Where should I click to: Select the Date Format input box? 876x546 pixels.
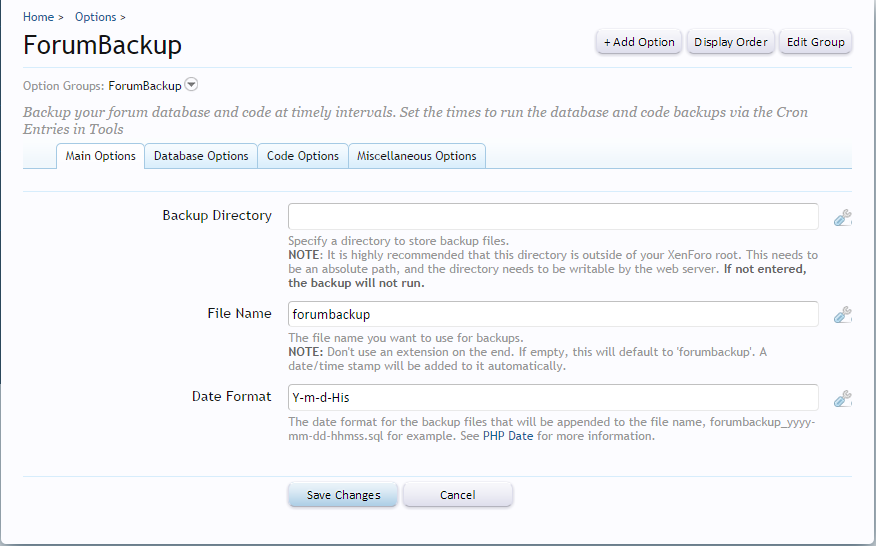pyautogui.click(x=553, y=397)
